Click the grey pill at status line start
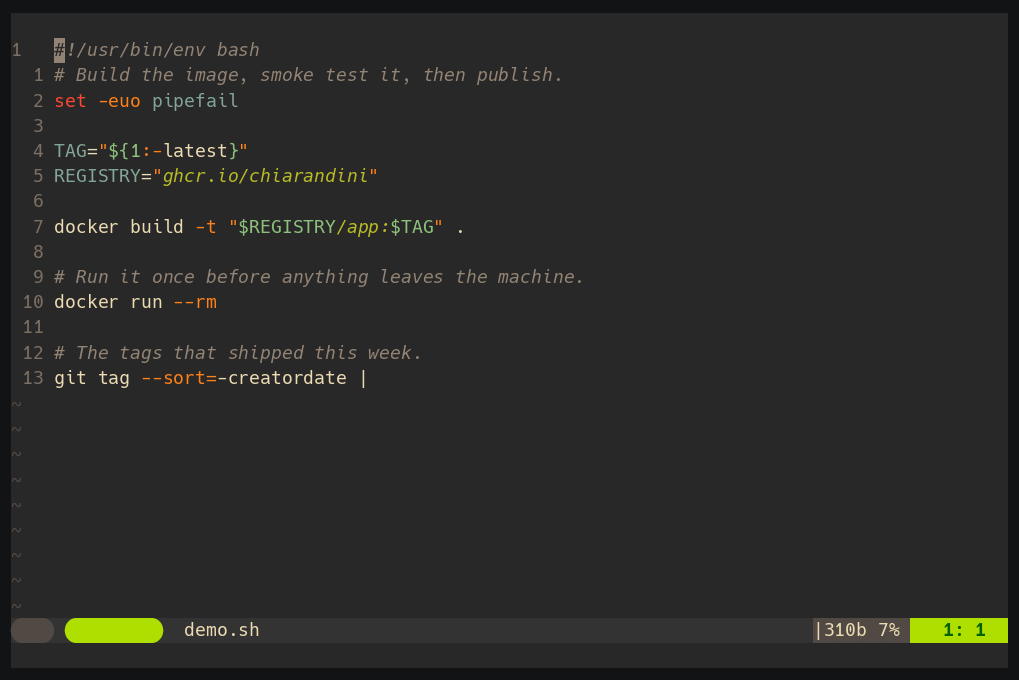Viewport: 1019px width, 680px height. pos(32,631)
